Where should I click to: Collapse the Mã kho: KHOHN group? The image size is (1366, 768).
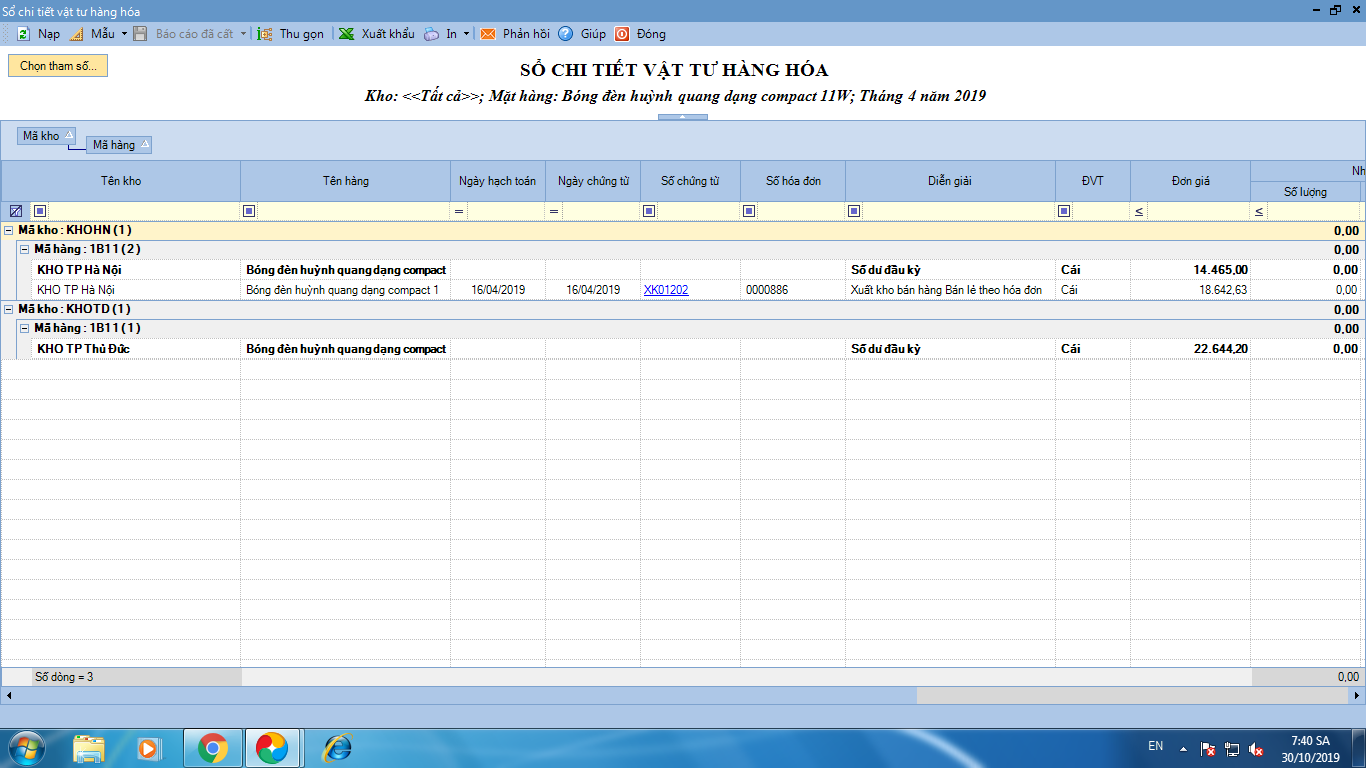9,230
